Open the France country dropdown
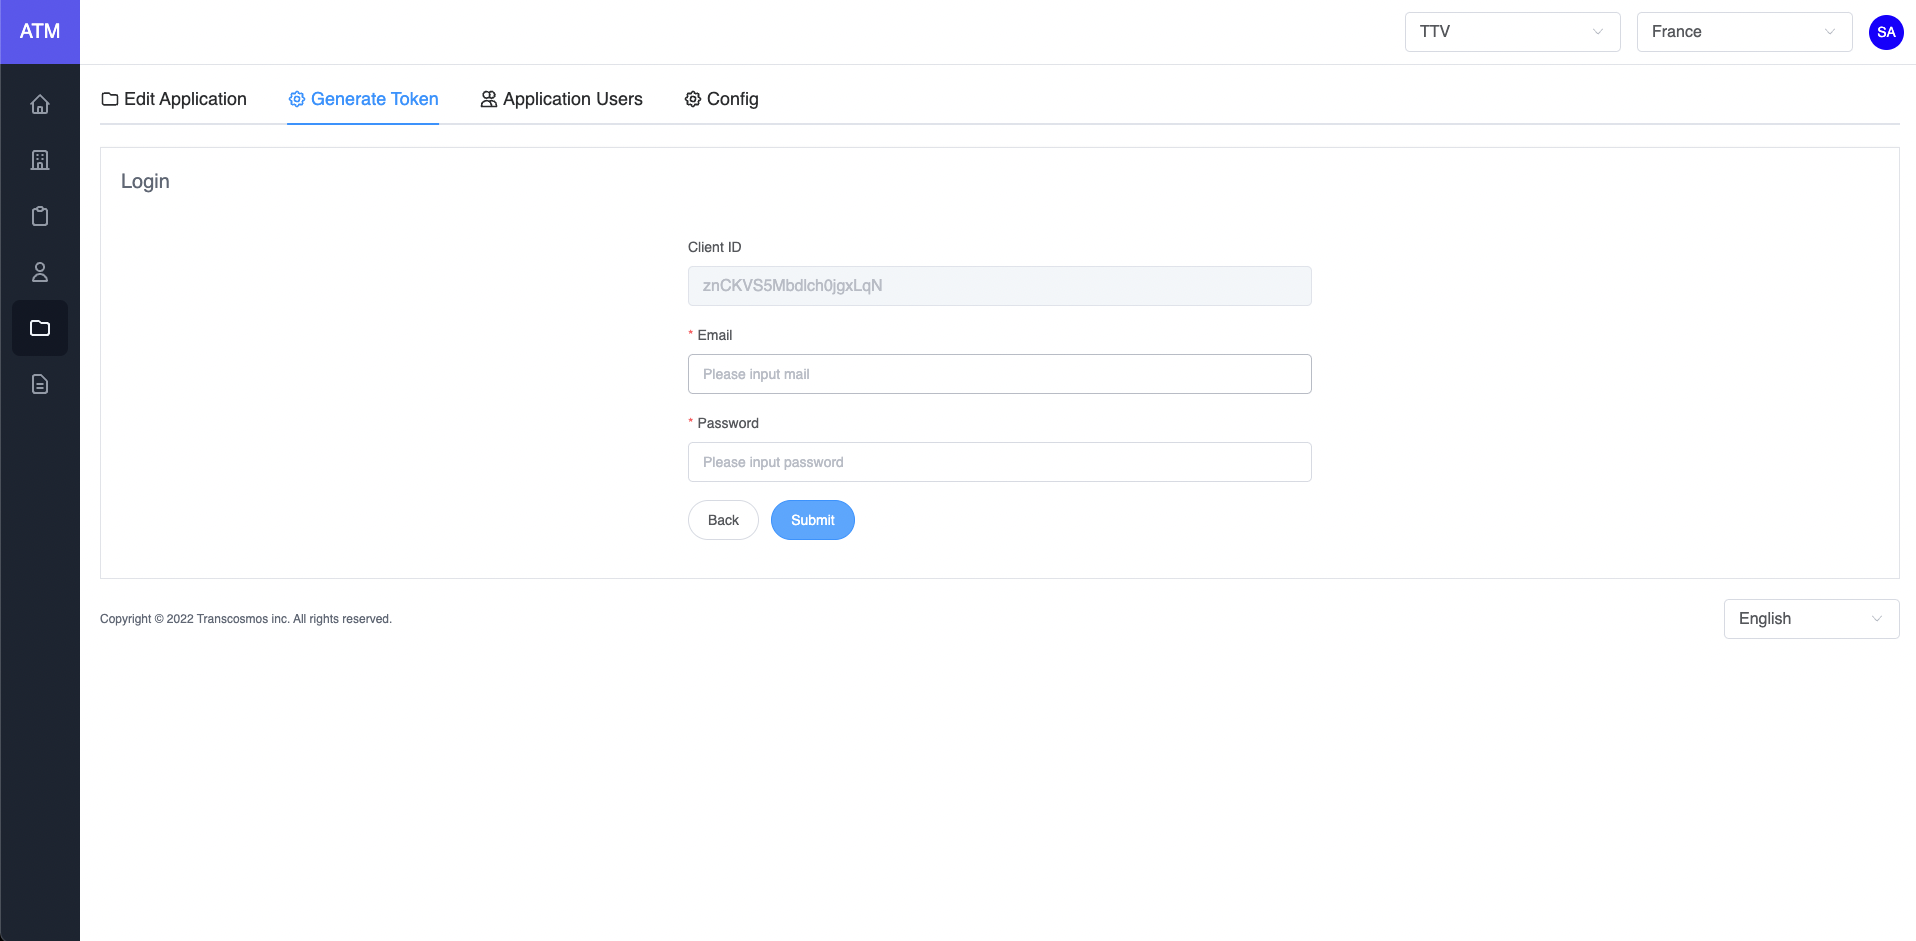This screenshot has width=1916, height=941. click(x=1744, y=32)
